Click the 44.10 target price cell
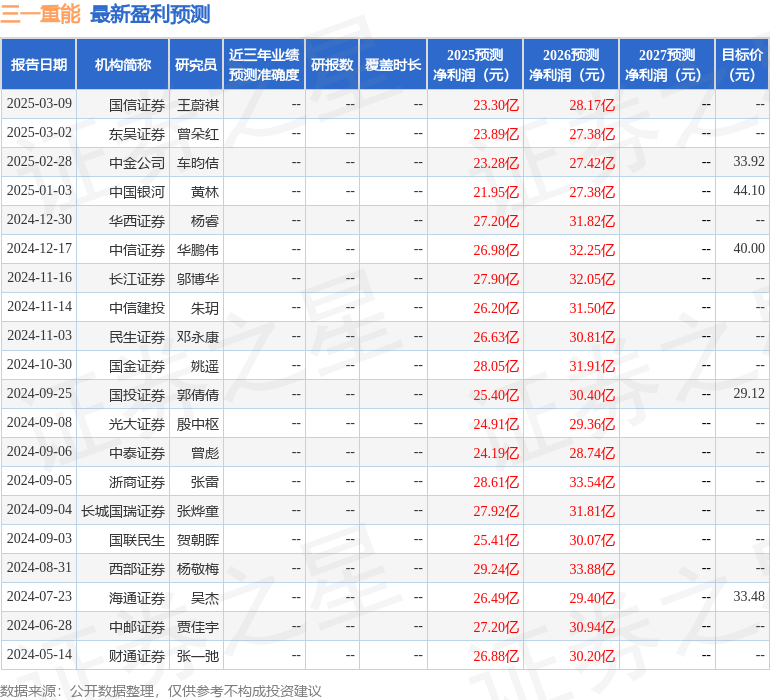770x700 pixels. tap(748, 191)
